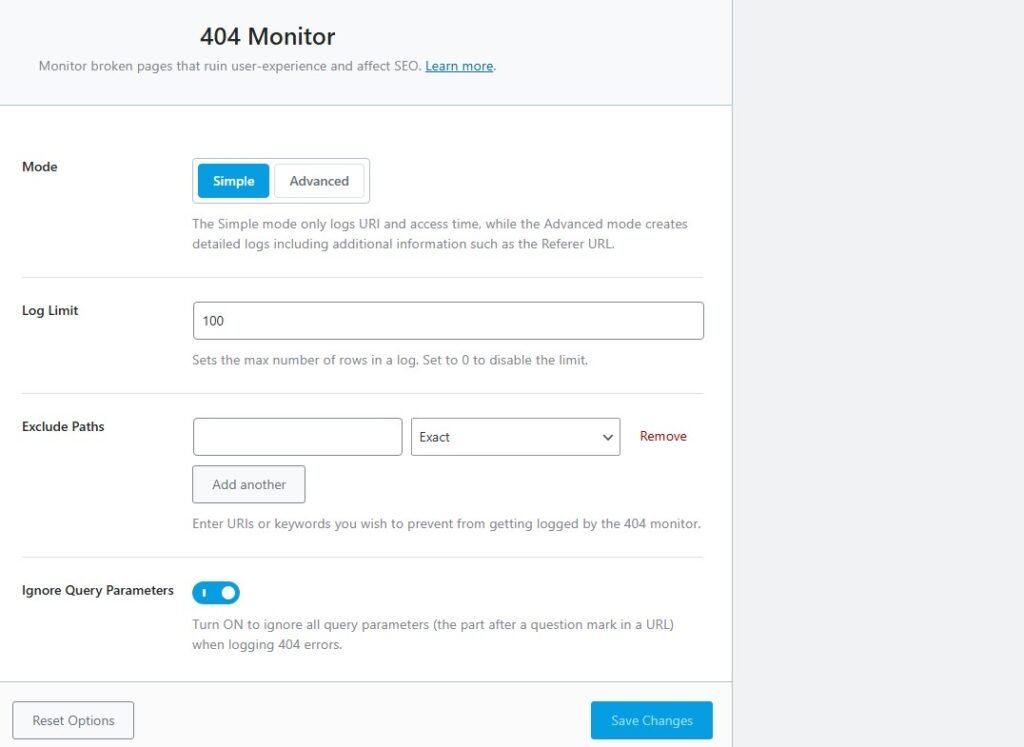Click the Ignore Query Parameters label
Viewport: 1024px width, 747px height.
(x=98, y=591)
